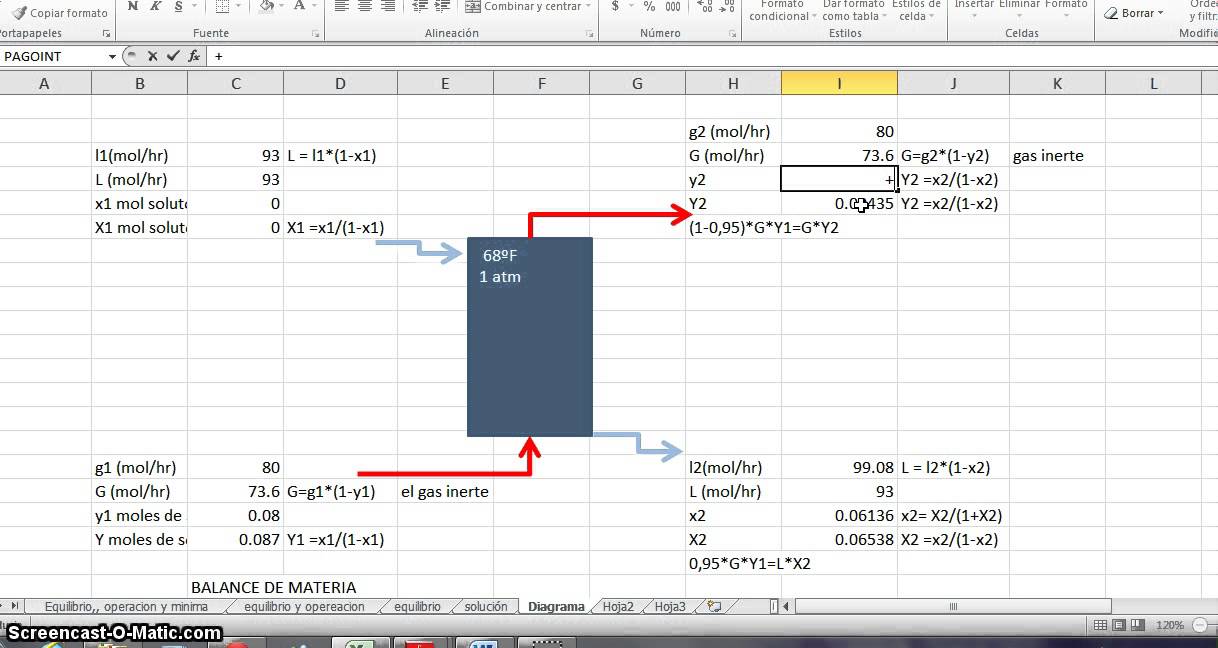This screenshot has width=1218, height=648.
Task: Open the borders dropdown arrow
Action: pos(238,6)
